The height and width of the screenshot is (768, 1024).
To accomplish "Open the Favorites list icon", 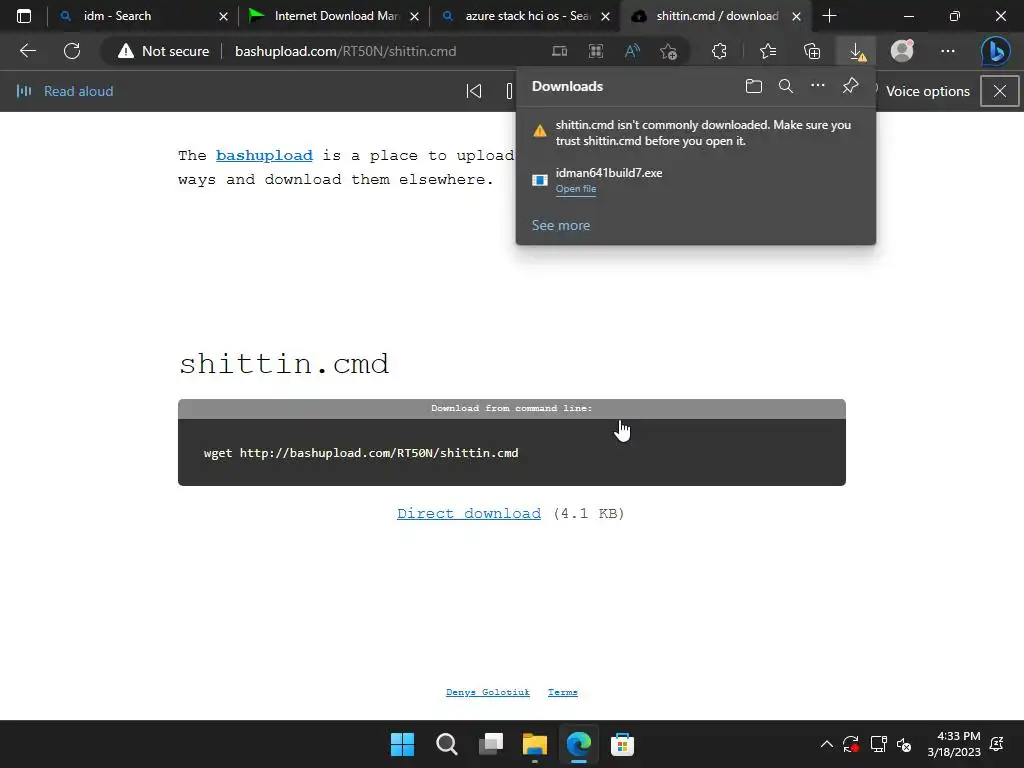I will click(768, 51).
